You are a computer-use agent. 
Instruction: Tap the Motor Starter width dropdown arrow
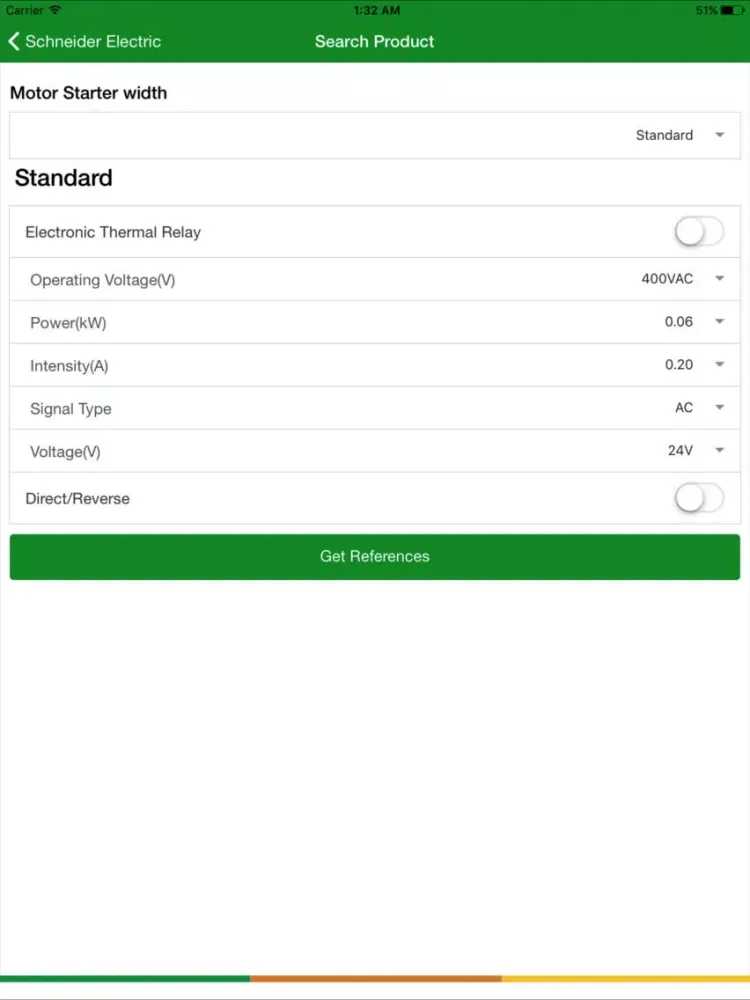point(720,135)
